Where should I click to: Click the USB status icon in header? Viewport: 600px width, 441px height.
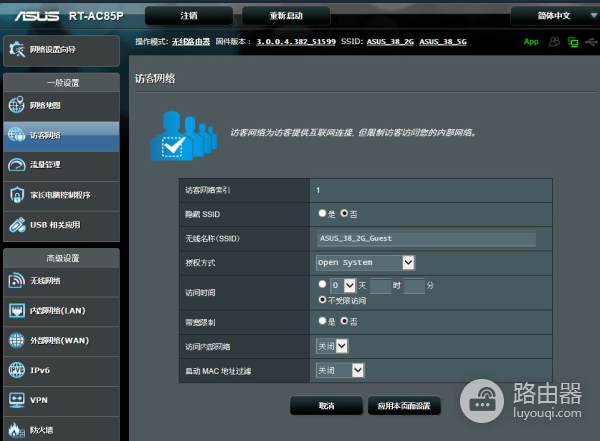tap(591, 41)
